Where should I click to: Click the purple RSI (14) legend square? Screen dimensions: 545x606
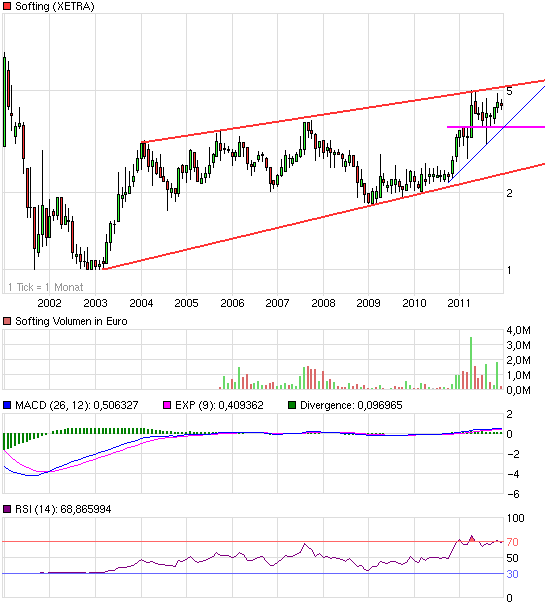(7, 509)
